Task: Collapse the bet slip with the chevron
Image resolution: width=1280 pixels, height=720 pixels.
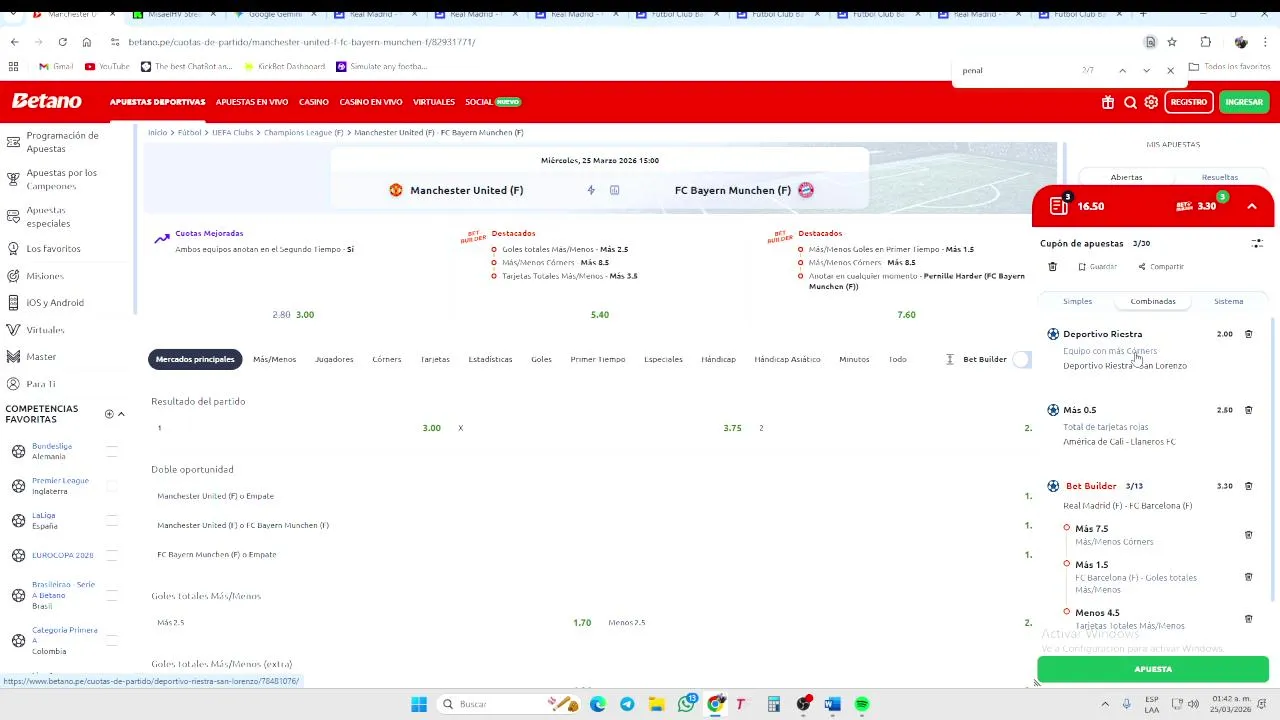Action: pyautogui.click(x=1252, y=206)
